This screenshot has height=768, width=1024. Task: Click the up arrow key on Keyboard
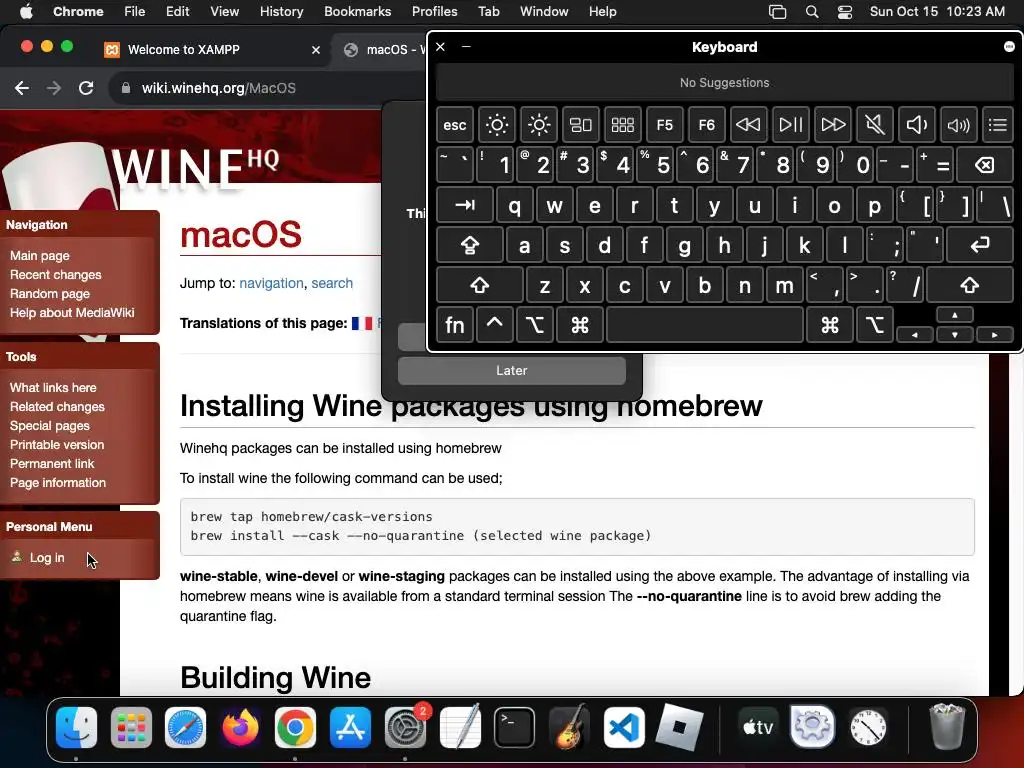955,315
